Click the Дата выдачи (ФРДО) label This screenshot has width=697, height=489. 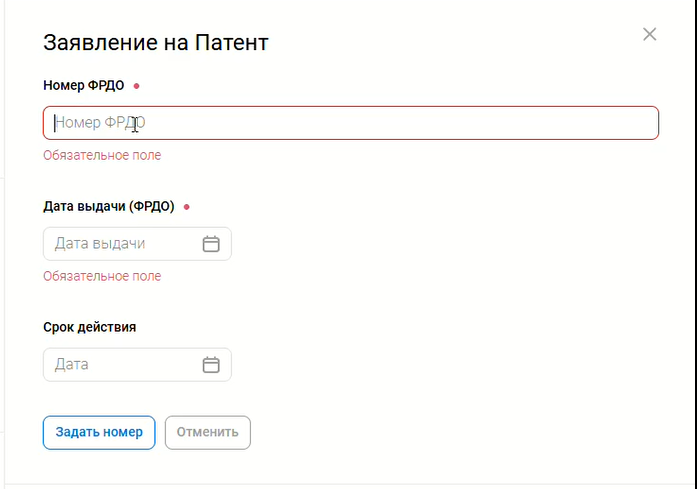(109, 207)
